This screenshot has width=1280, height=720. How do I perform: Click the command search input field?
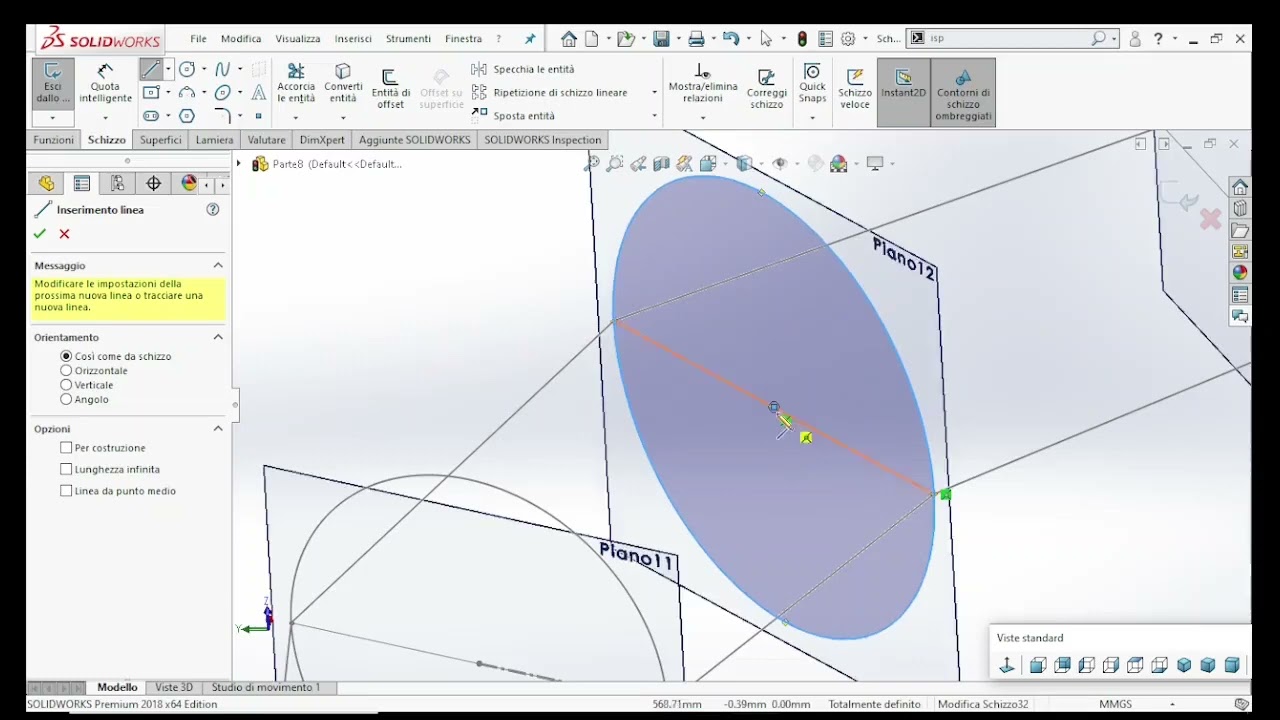tap(1010, 38)
